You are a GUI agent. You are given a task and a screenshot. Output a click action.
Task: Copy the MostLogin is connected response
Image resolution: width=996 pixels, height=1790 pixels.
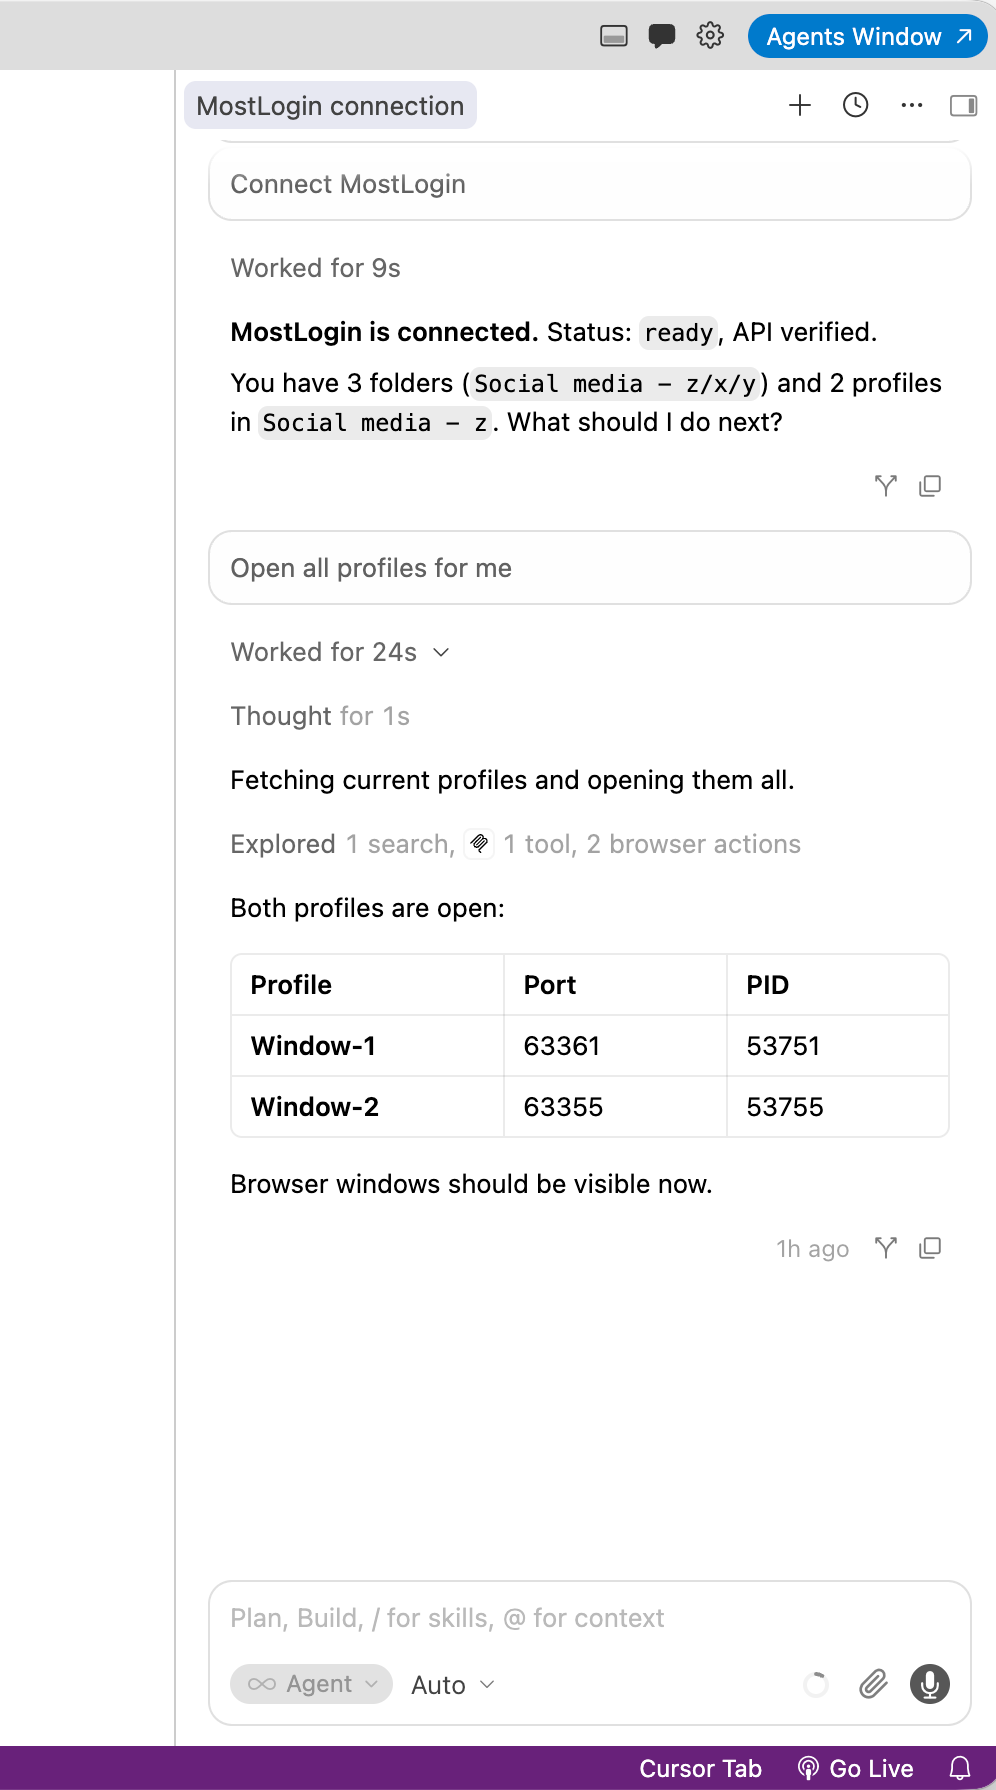pos(930,486)
